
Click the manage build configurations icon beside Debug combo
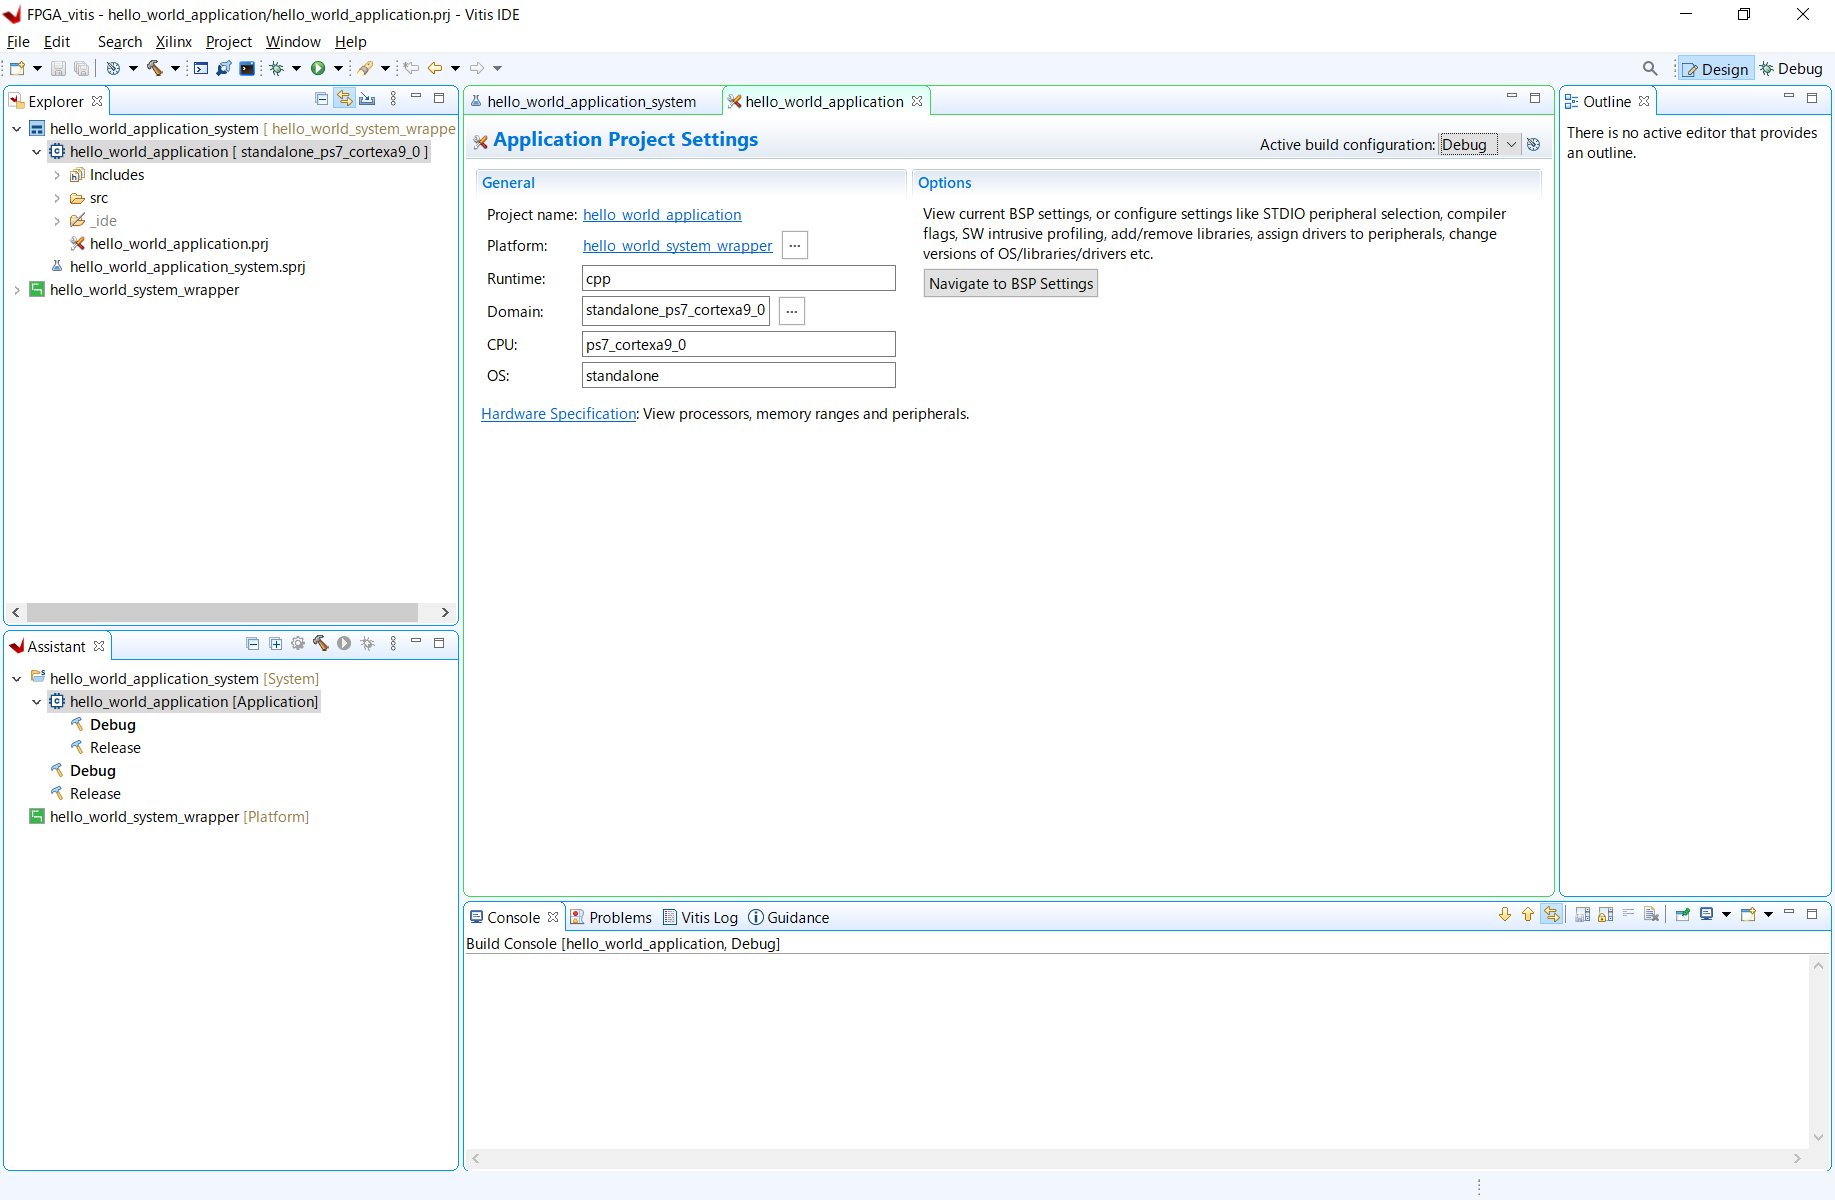1533,144
